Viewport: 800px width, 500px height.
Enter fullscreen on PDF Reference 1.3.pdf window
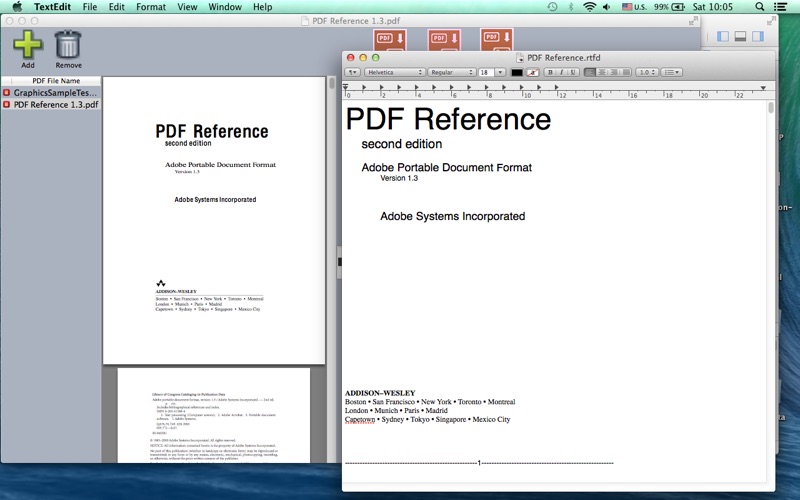[x=693, y=21]
